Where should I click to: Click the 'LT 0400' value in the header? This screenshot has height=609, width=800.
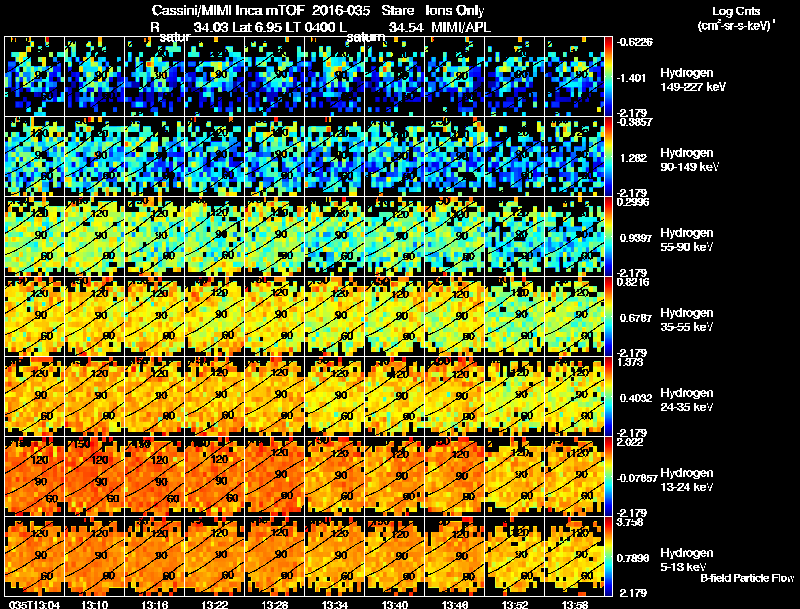(x=314, y=28)
